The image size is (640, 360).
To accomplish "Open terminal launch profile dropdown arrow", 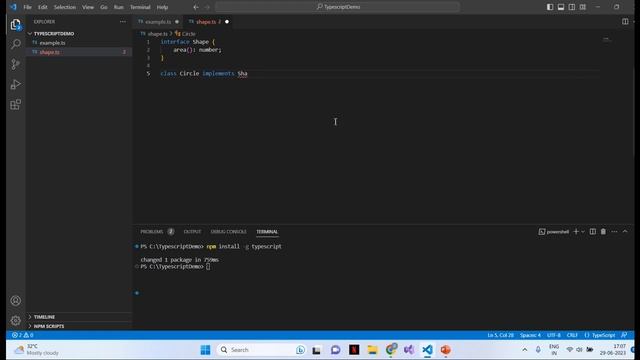I will 583,231.
